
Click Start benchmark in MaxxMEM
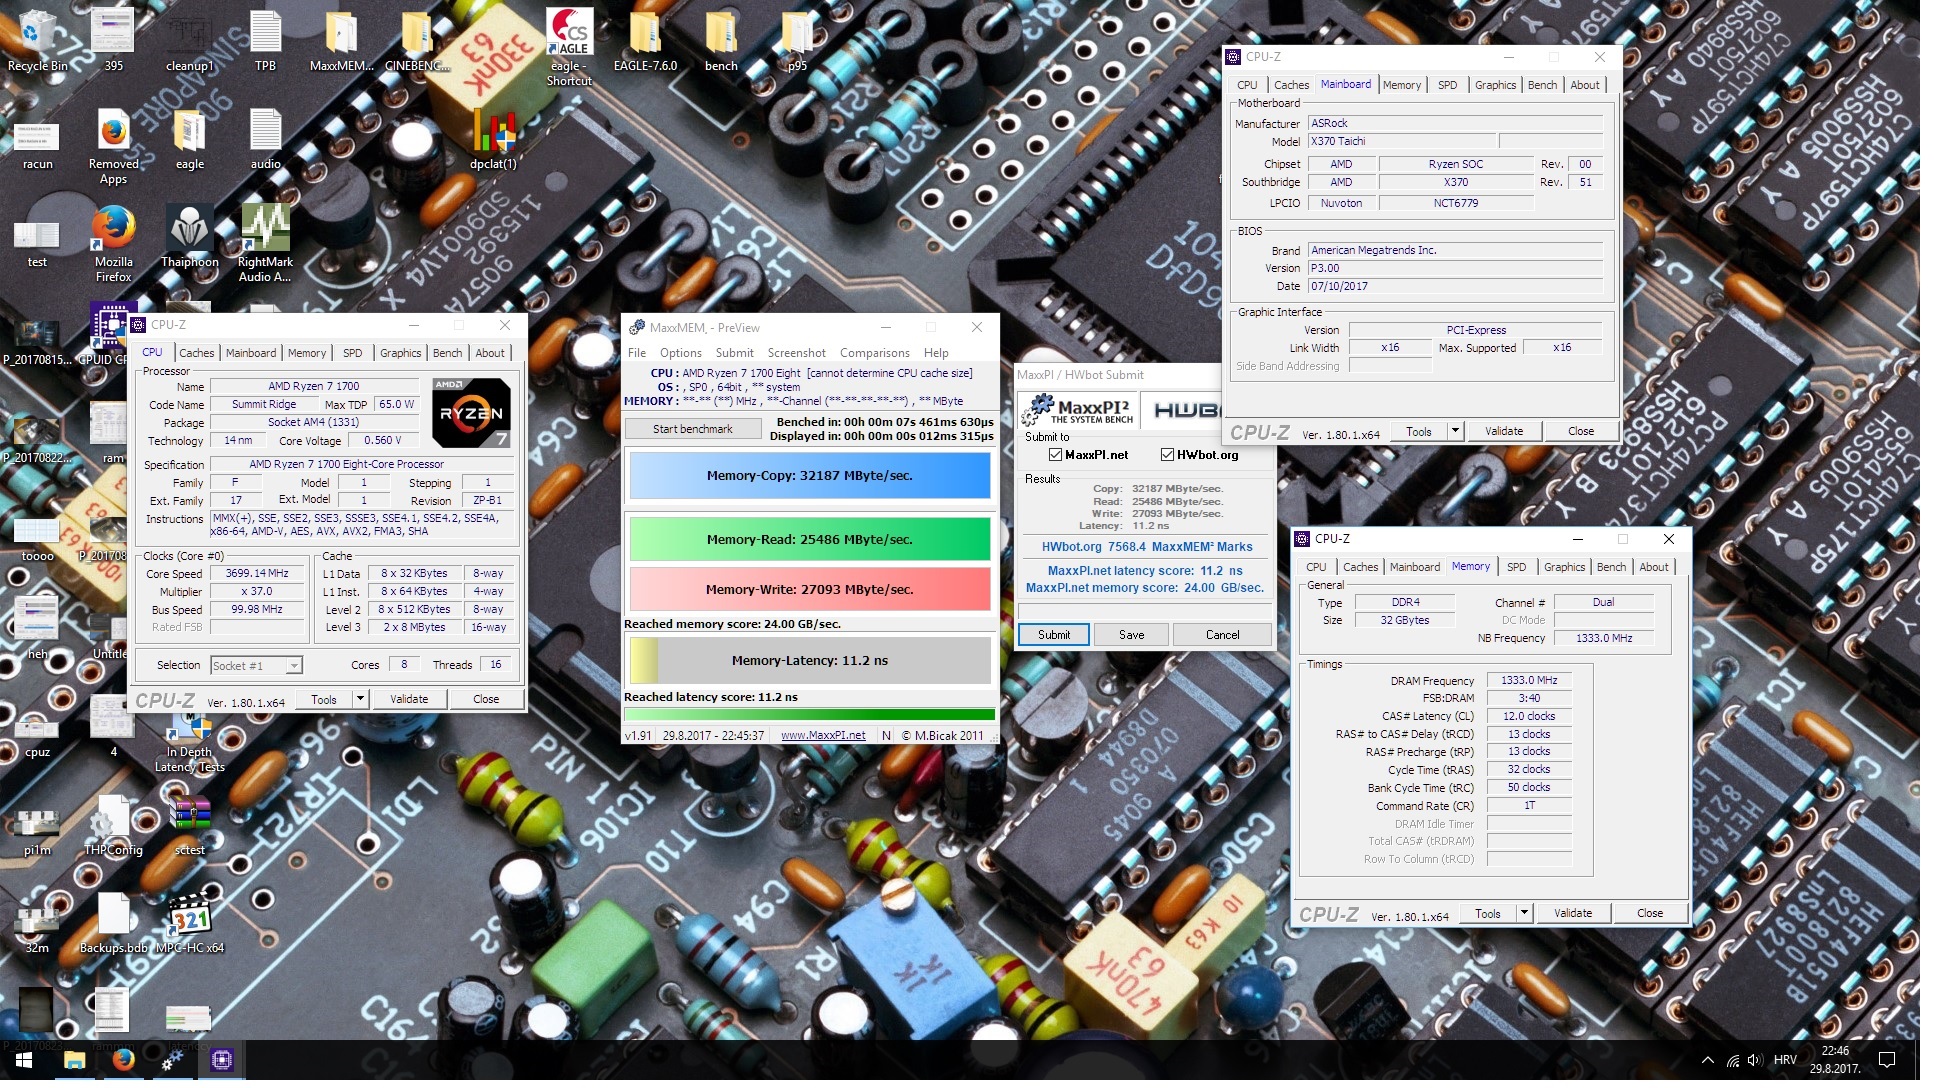[x=693, y=430]
